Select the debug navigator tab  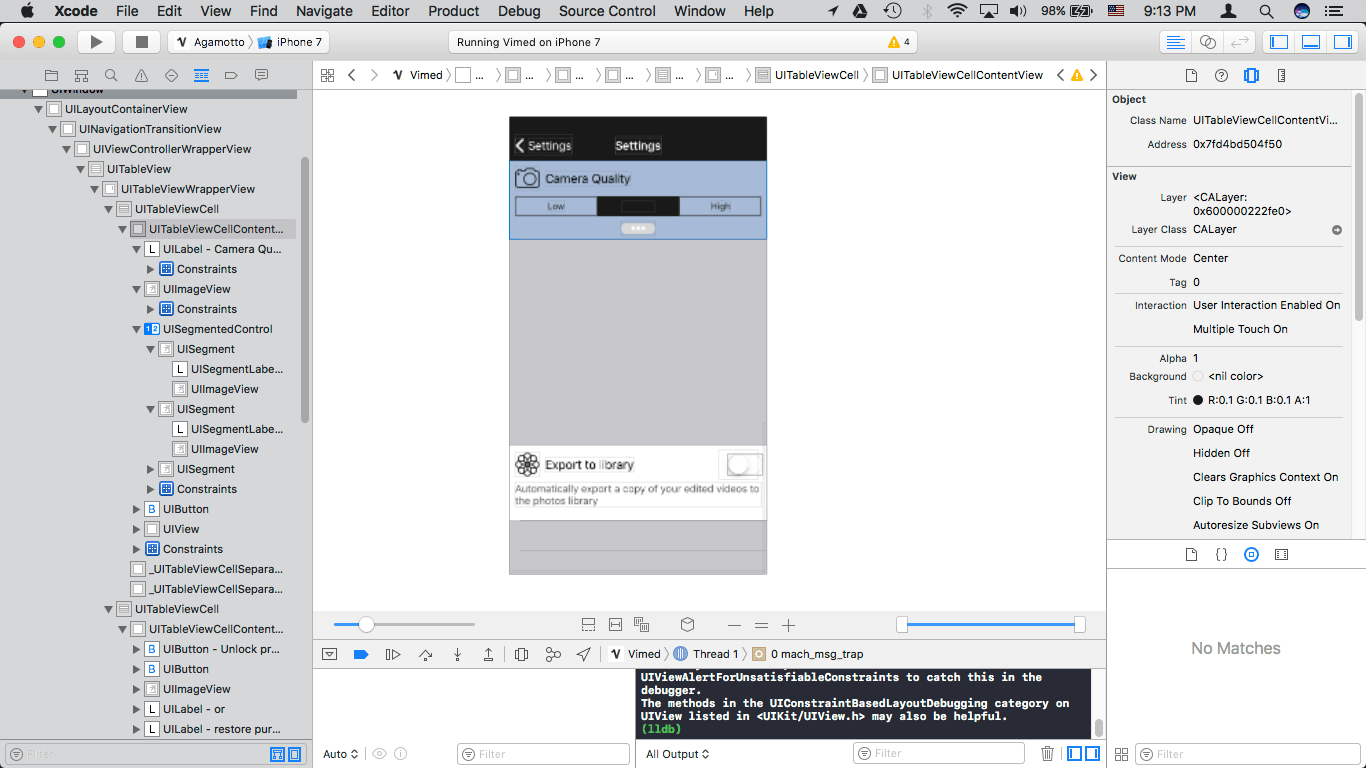tap(201, 75)
